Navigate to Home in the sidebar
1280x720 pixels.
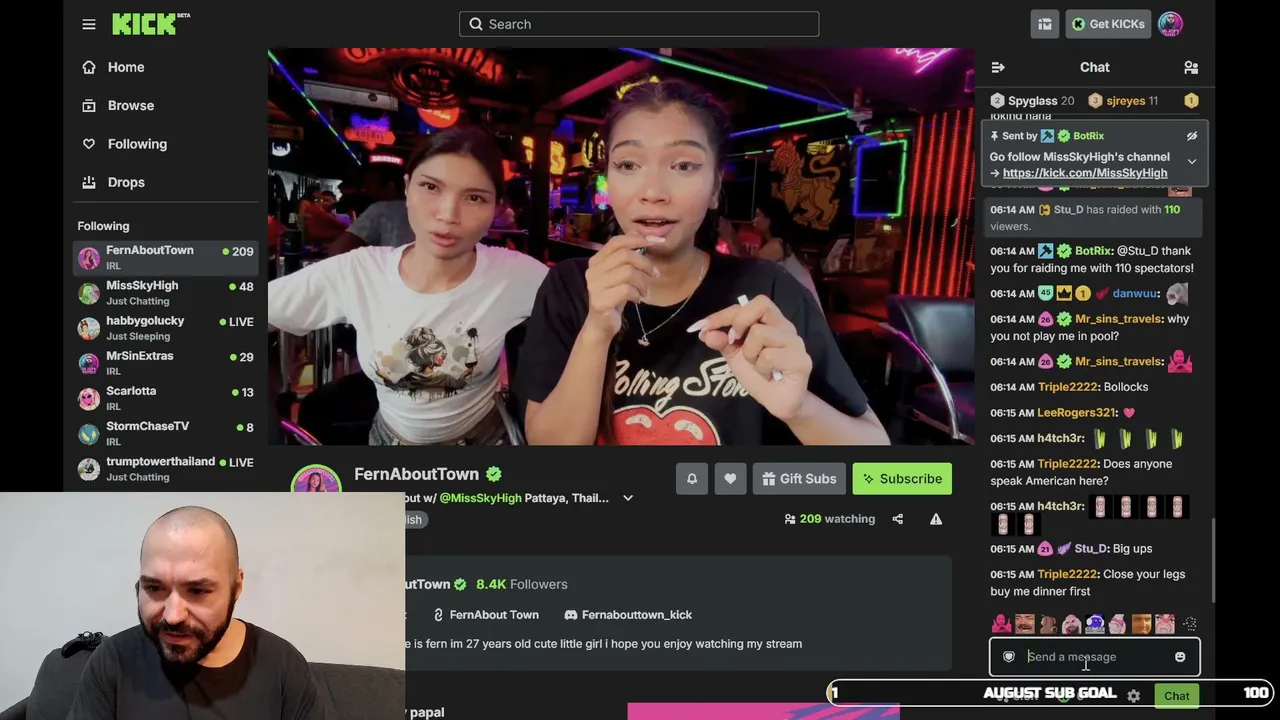tap(126, 67)
